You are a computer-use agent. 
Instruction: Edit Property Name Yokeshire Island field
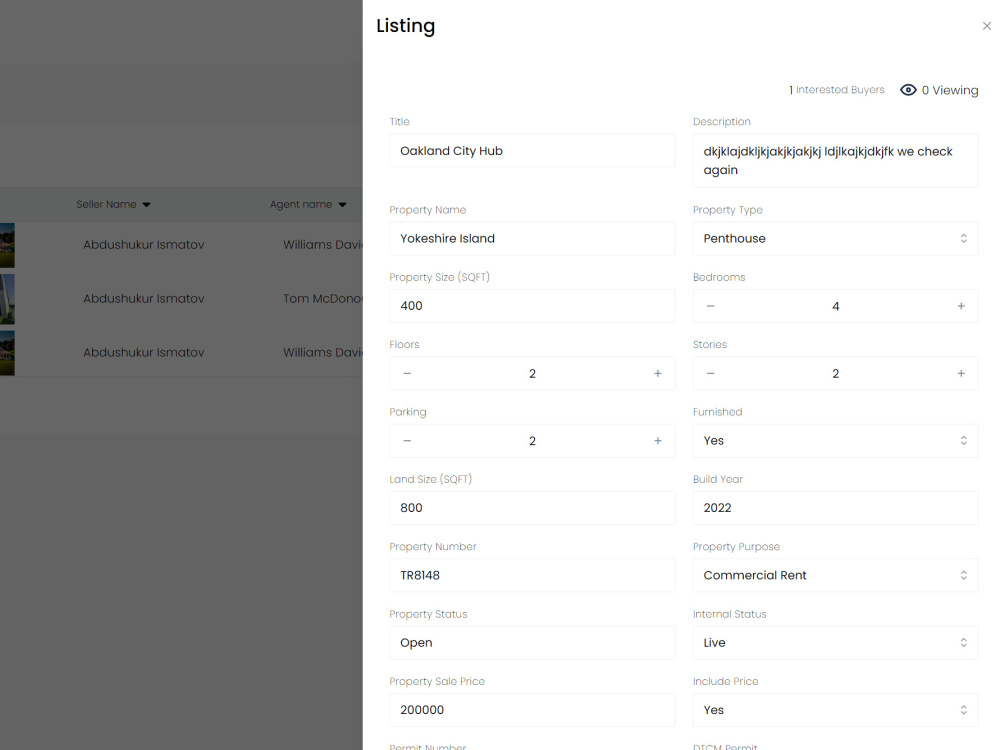(x=532, y=239)
